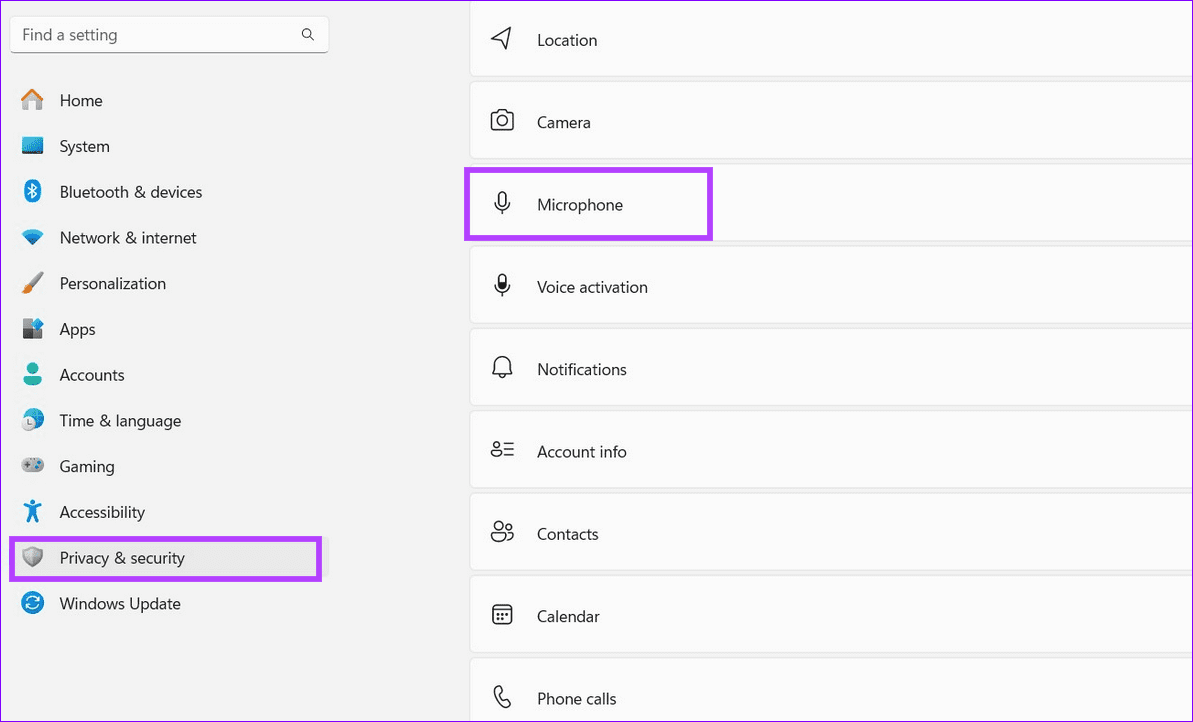Screen dimensions: 1193x722
Task: Navigate to Windows Update
Action: coord(119,604)
